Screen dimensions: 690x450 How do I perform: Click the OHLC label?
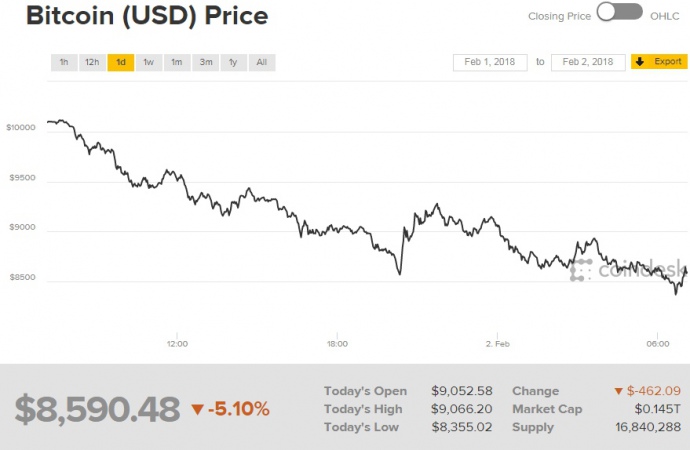click(665, 16)
